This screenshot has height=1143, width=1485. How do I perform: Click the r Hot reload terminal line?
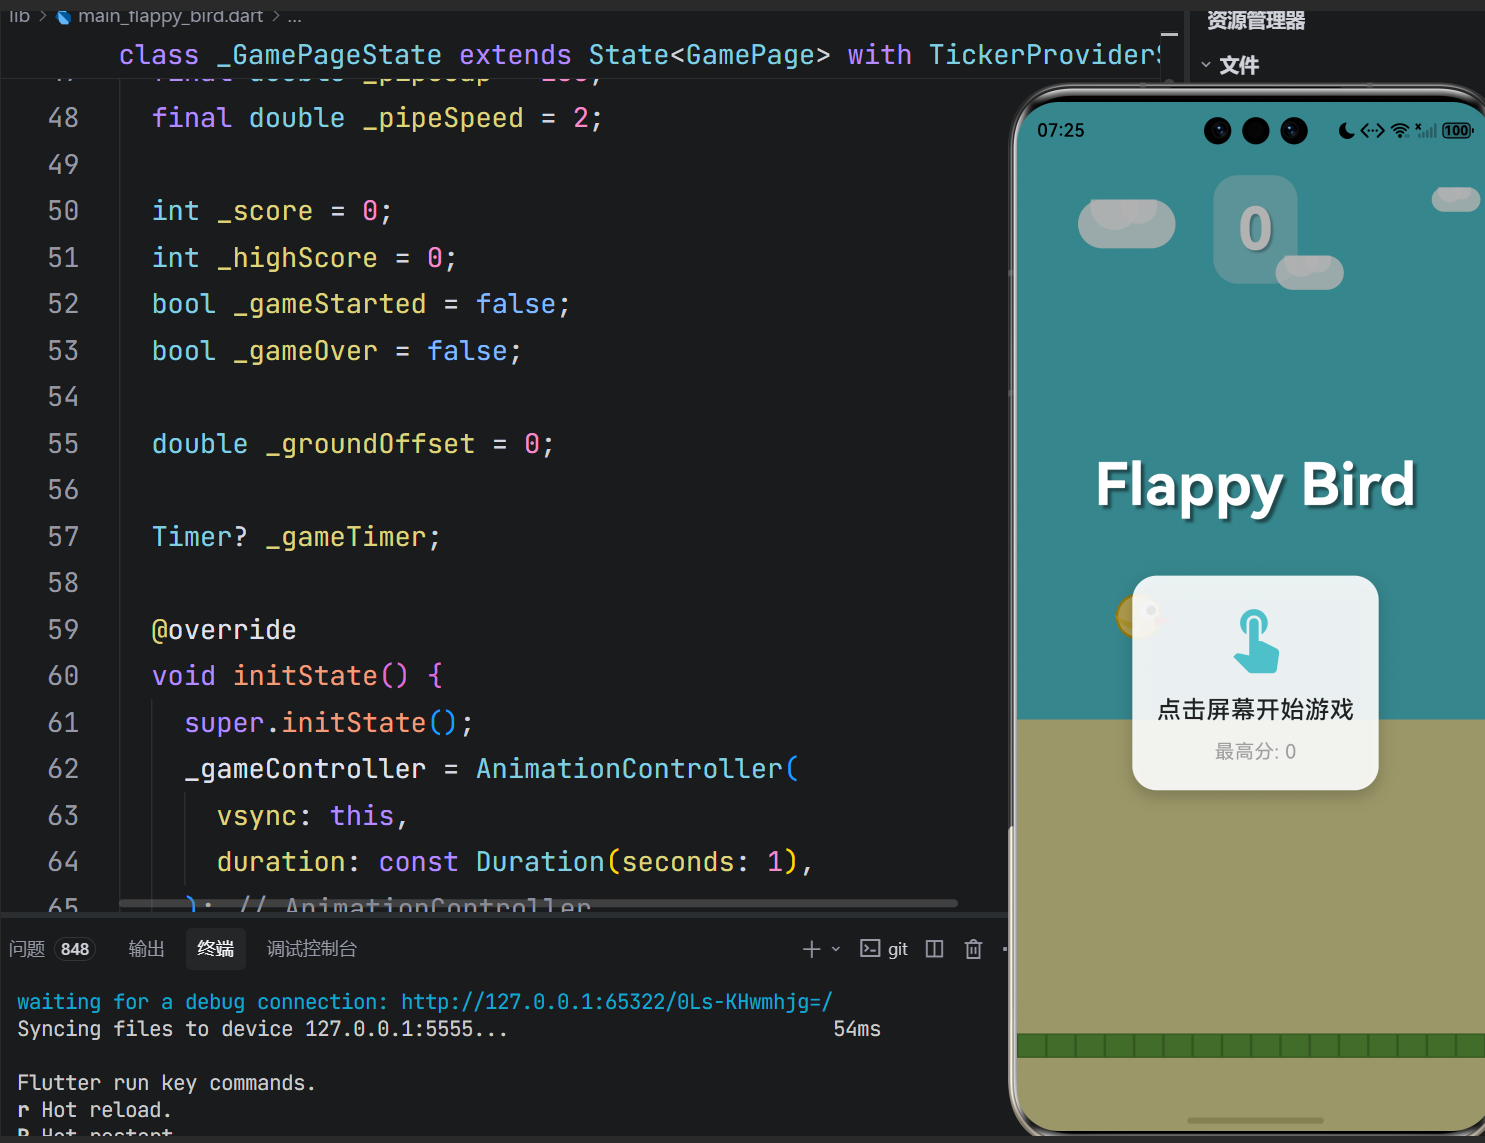(x=94, y=1110)
